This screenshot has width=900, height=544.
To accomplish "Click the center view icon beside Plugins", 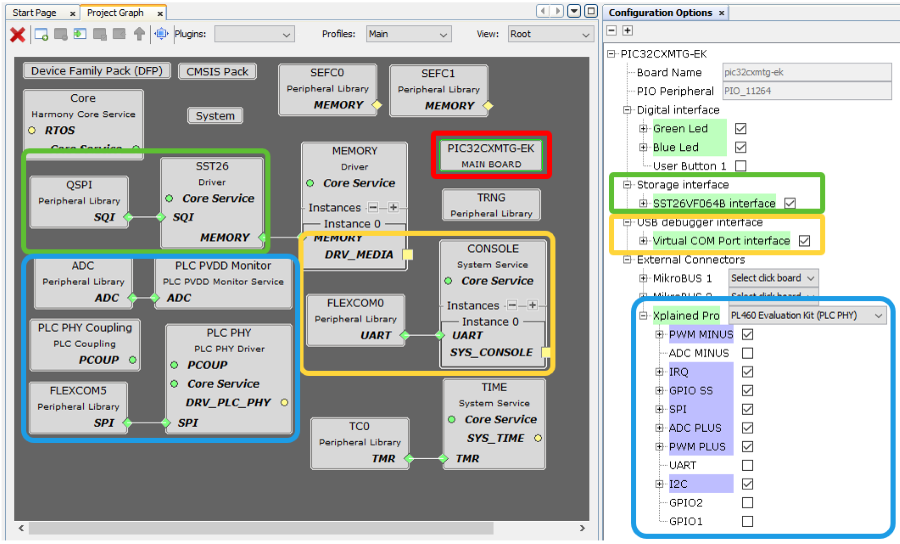I will click(x=161, y=34).
